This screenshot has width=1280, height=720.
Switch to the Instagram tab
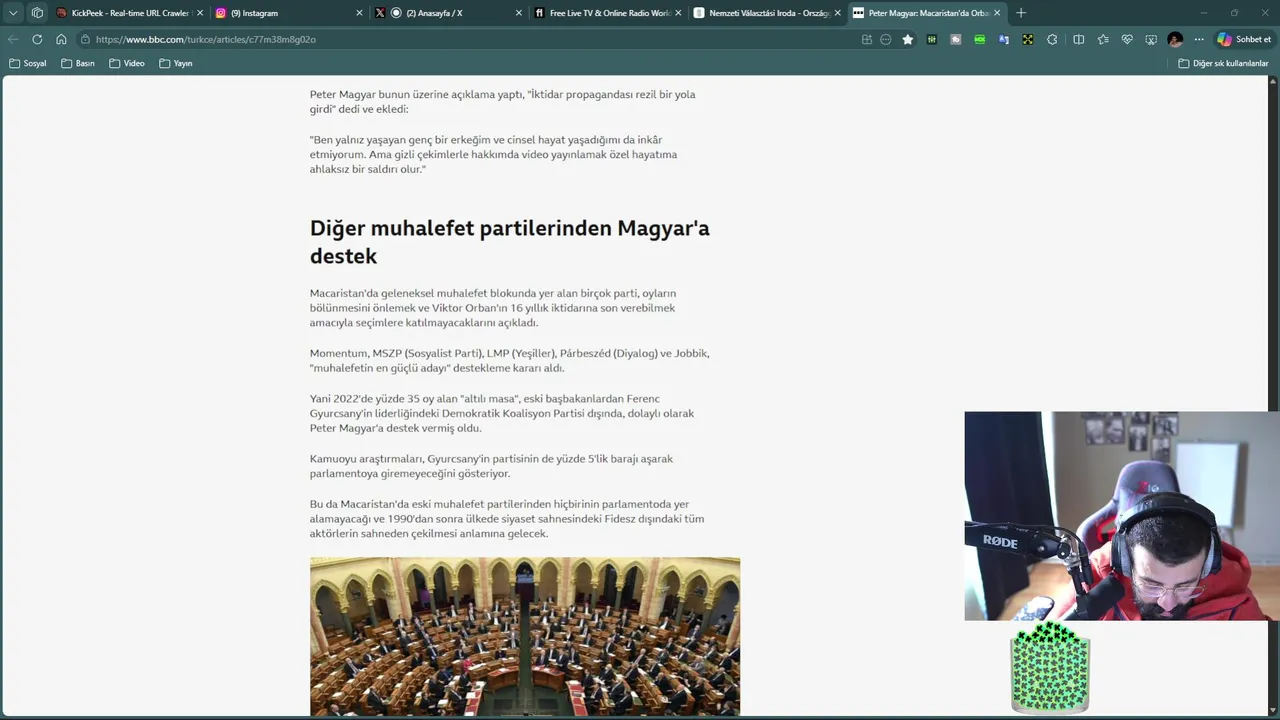[x=288, y=13]
